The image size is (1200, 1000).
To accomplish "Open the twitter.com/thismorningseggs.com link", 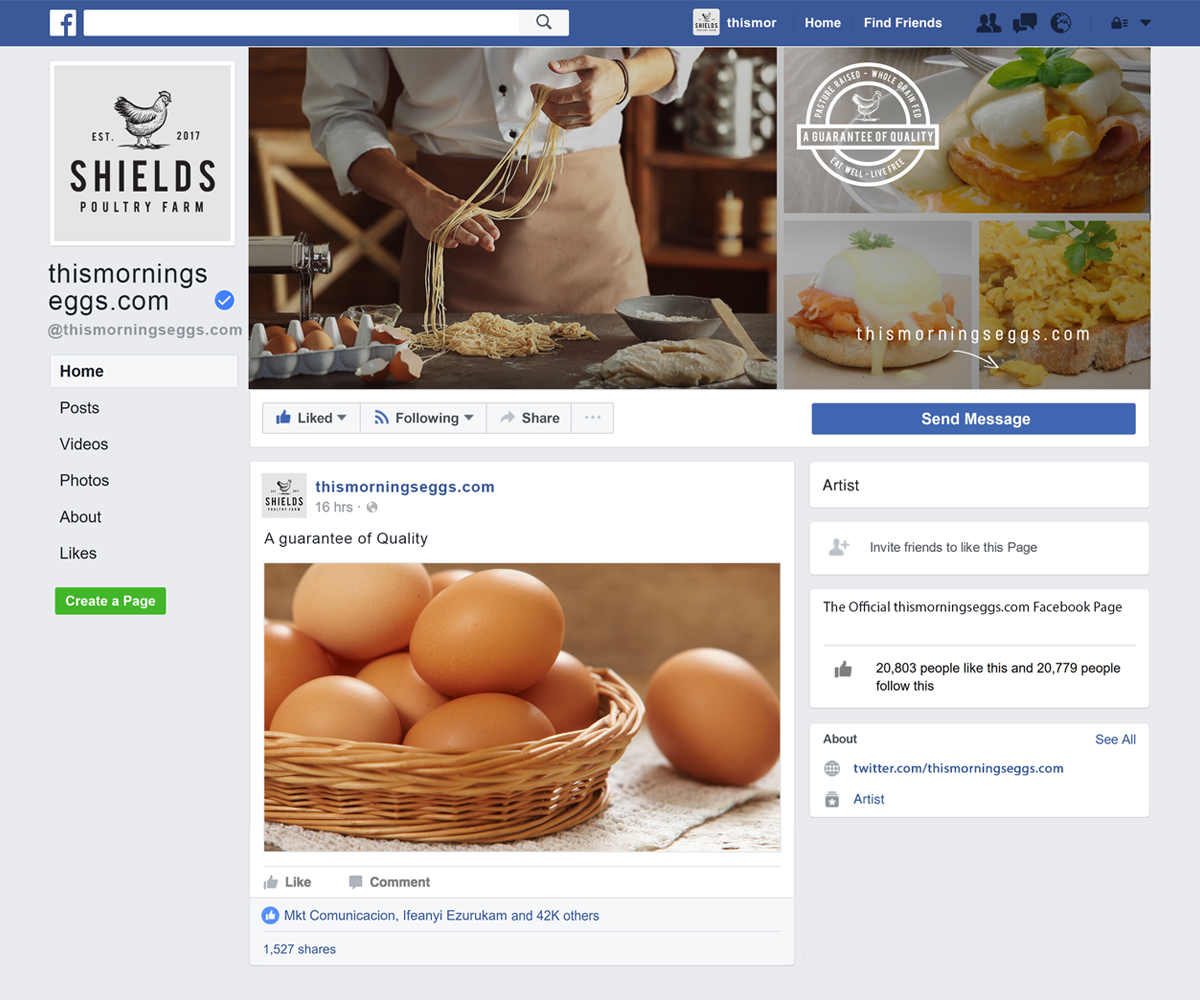I will (x=958, y=769).
